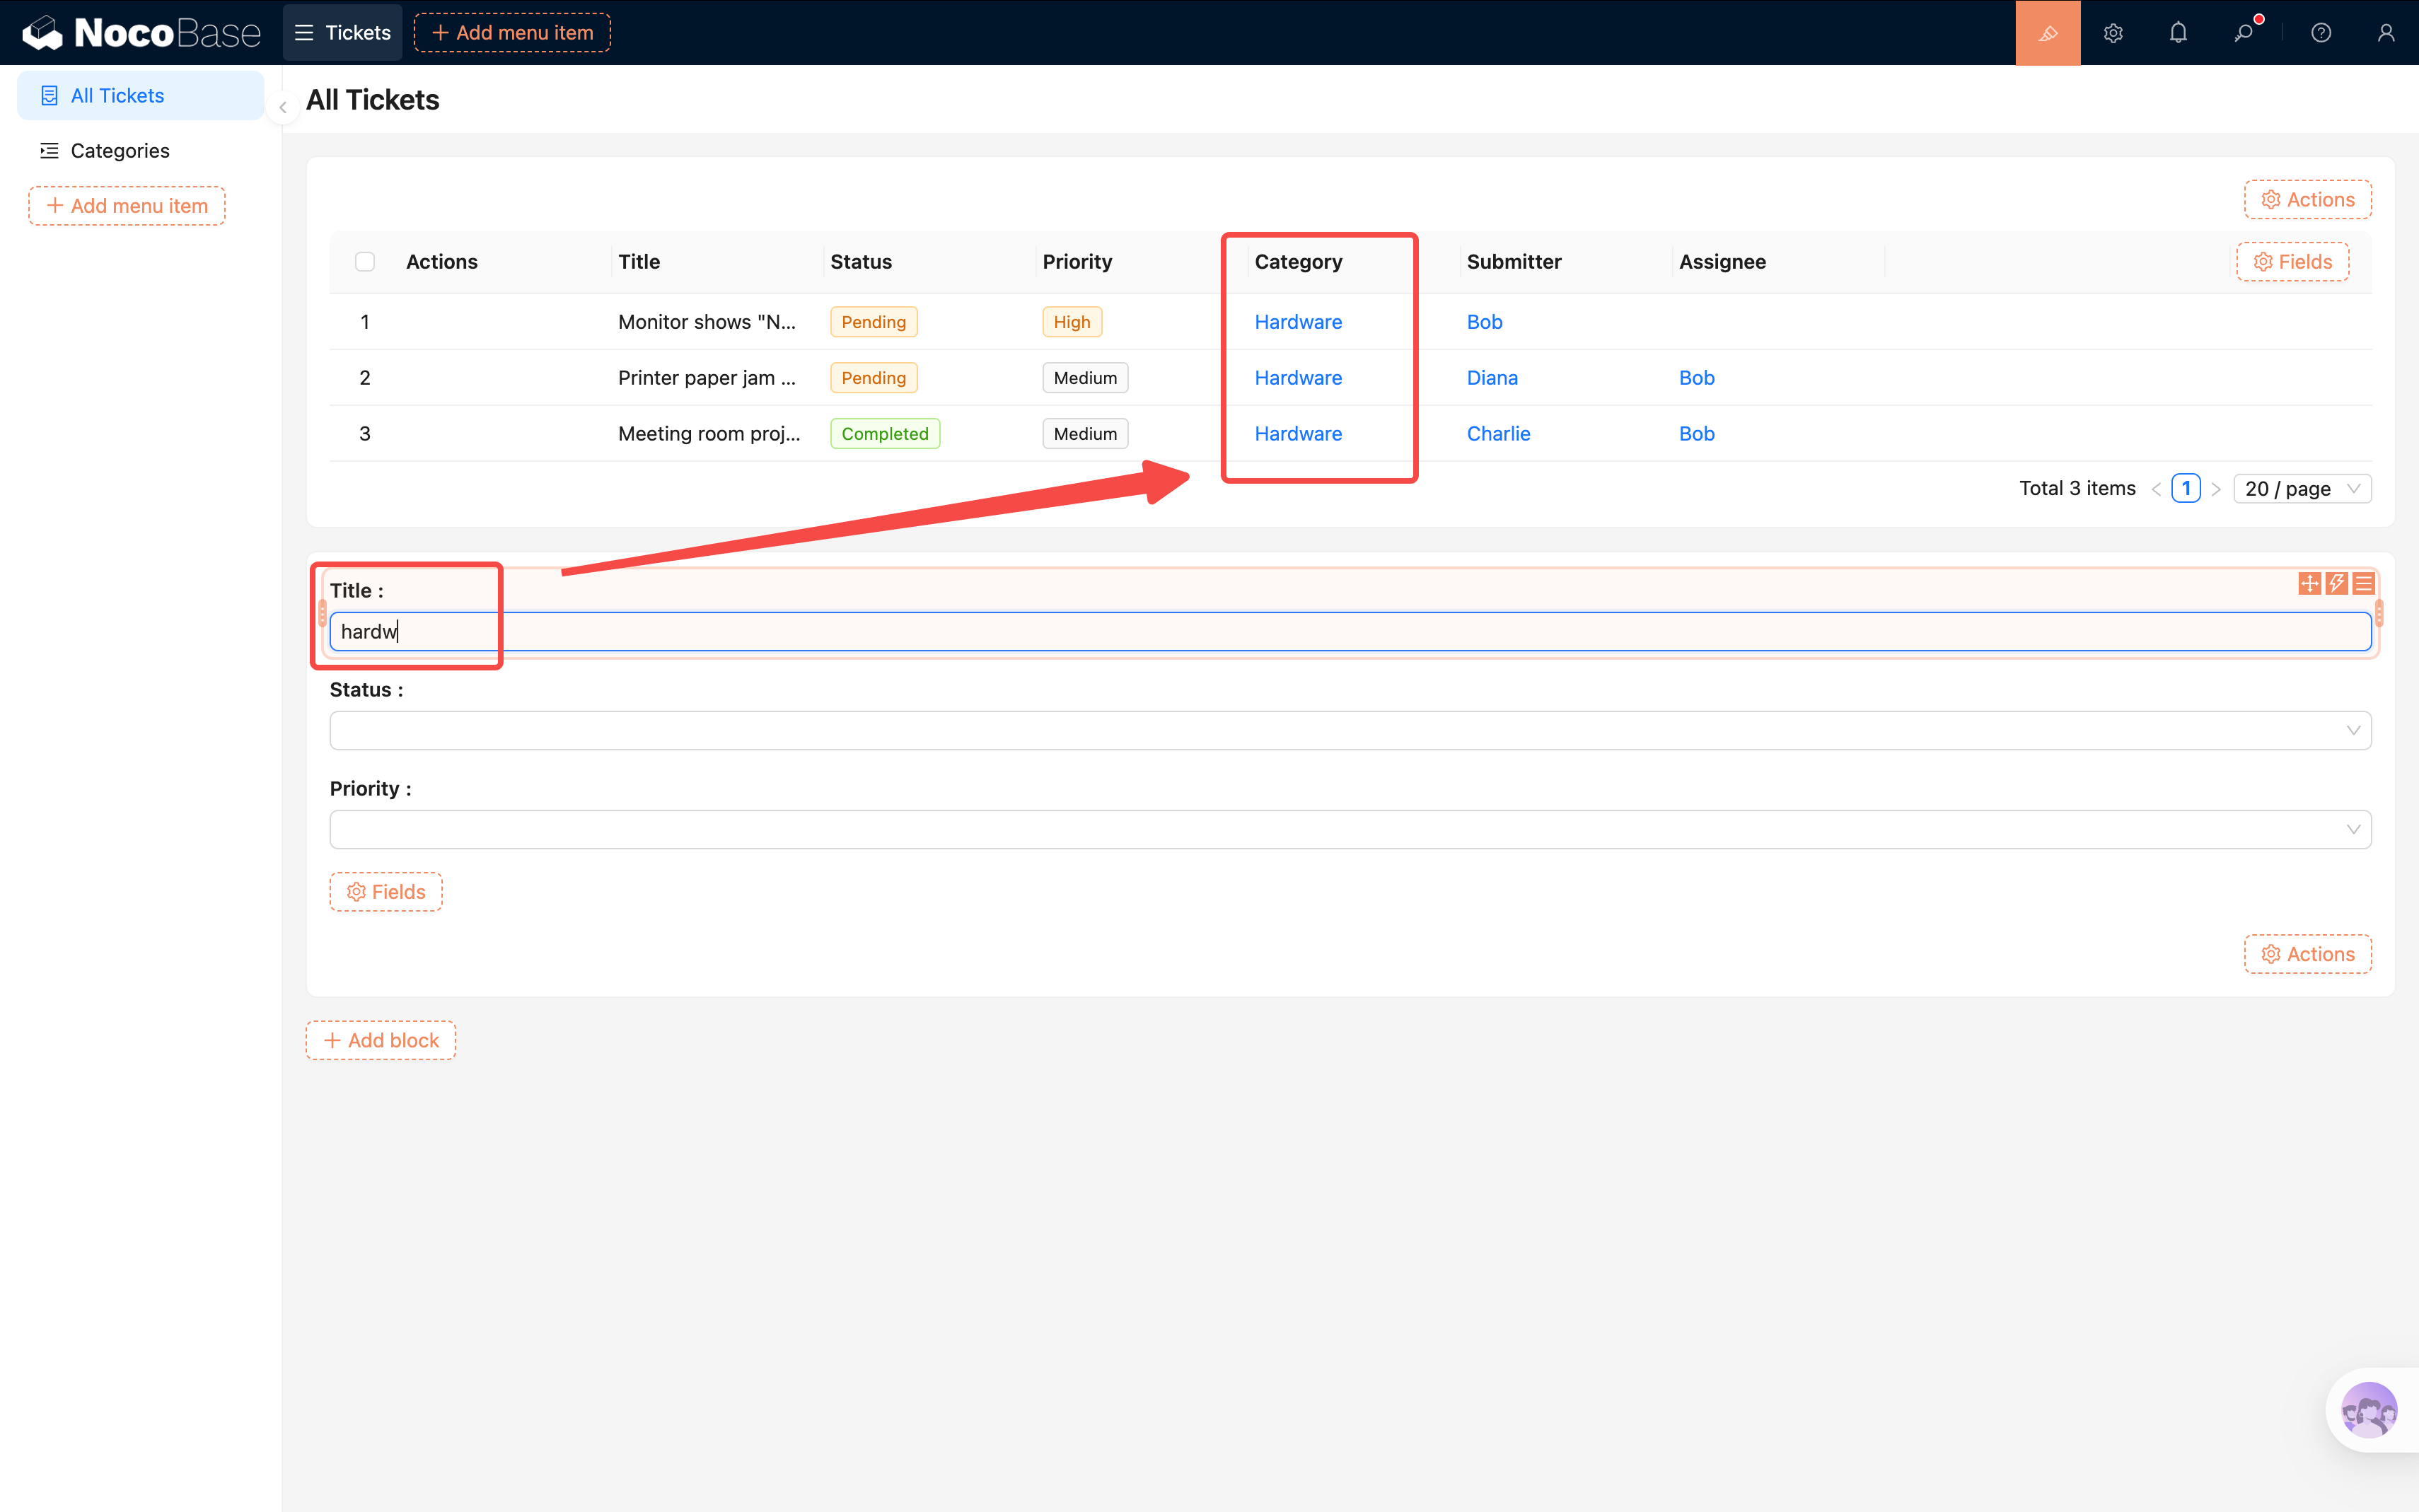Click into the Title filter input
This screenshot has height=1512, width=2419.
pyautogui.click(x=1350, y=632)
